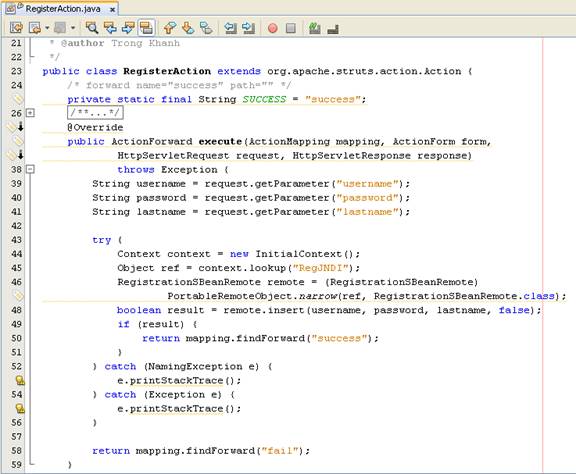The height and width of the screenshot is (474, 576).
Task: Start macro recording with the red button
Action: [x=272, y=28]
